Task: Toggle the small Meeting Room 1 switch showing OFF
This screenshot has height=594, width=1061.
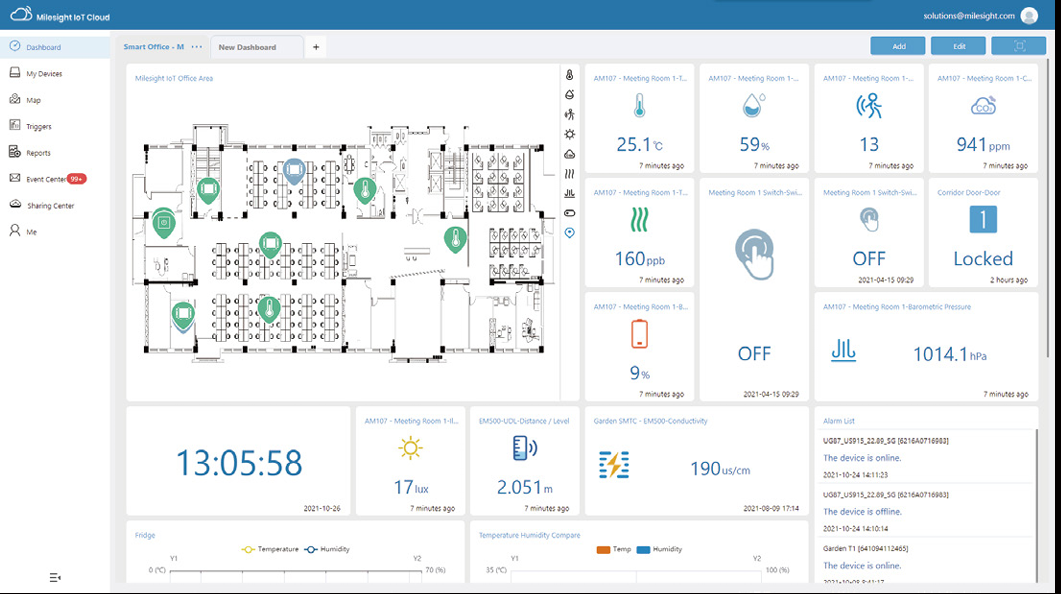Action: pos(869,220)
